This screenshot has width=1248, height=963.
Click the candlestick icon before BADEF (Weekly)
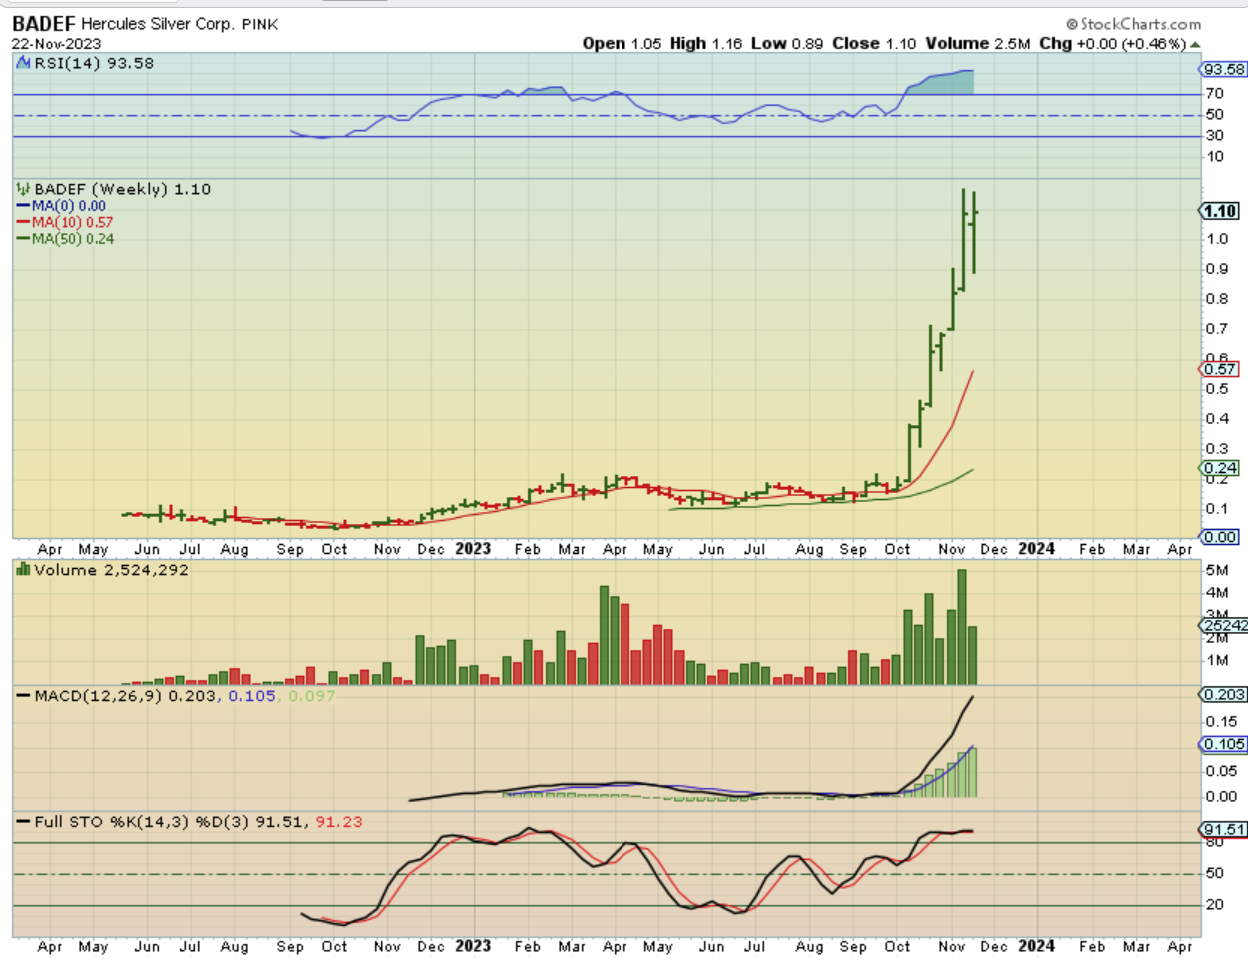click(24, 189)
